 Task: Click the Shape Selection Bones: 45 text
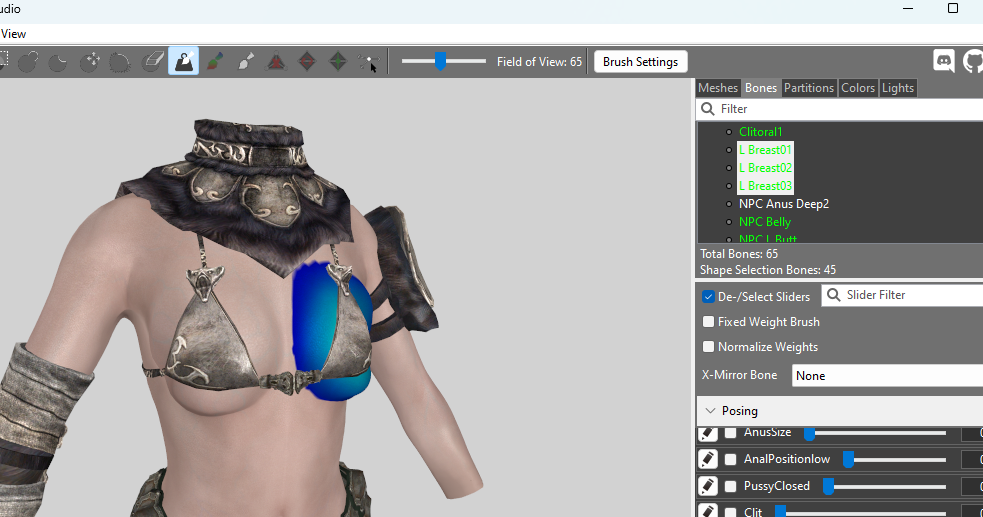768,270
